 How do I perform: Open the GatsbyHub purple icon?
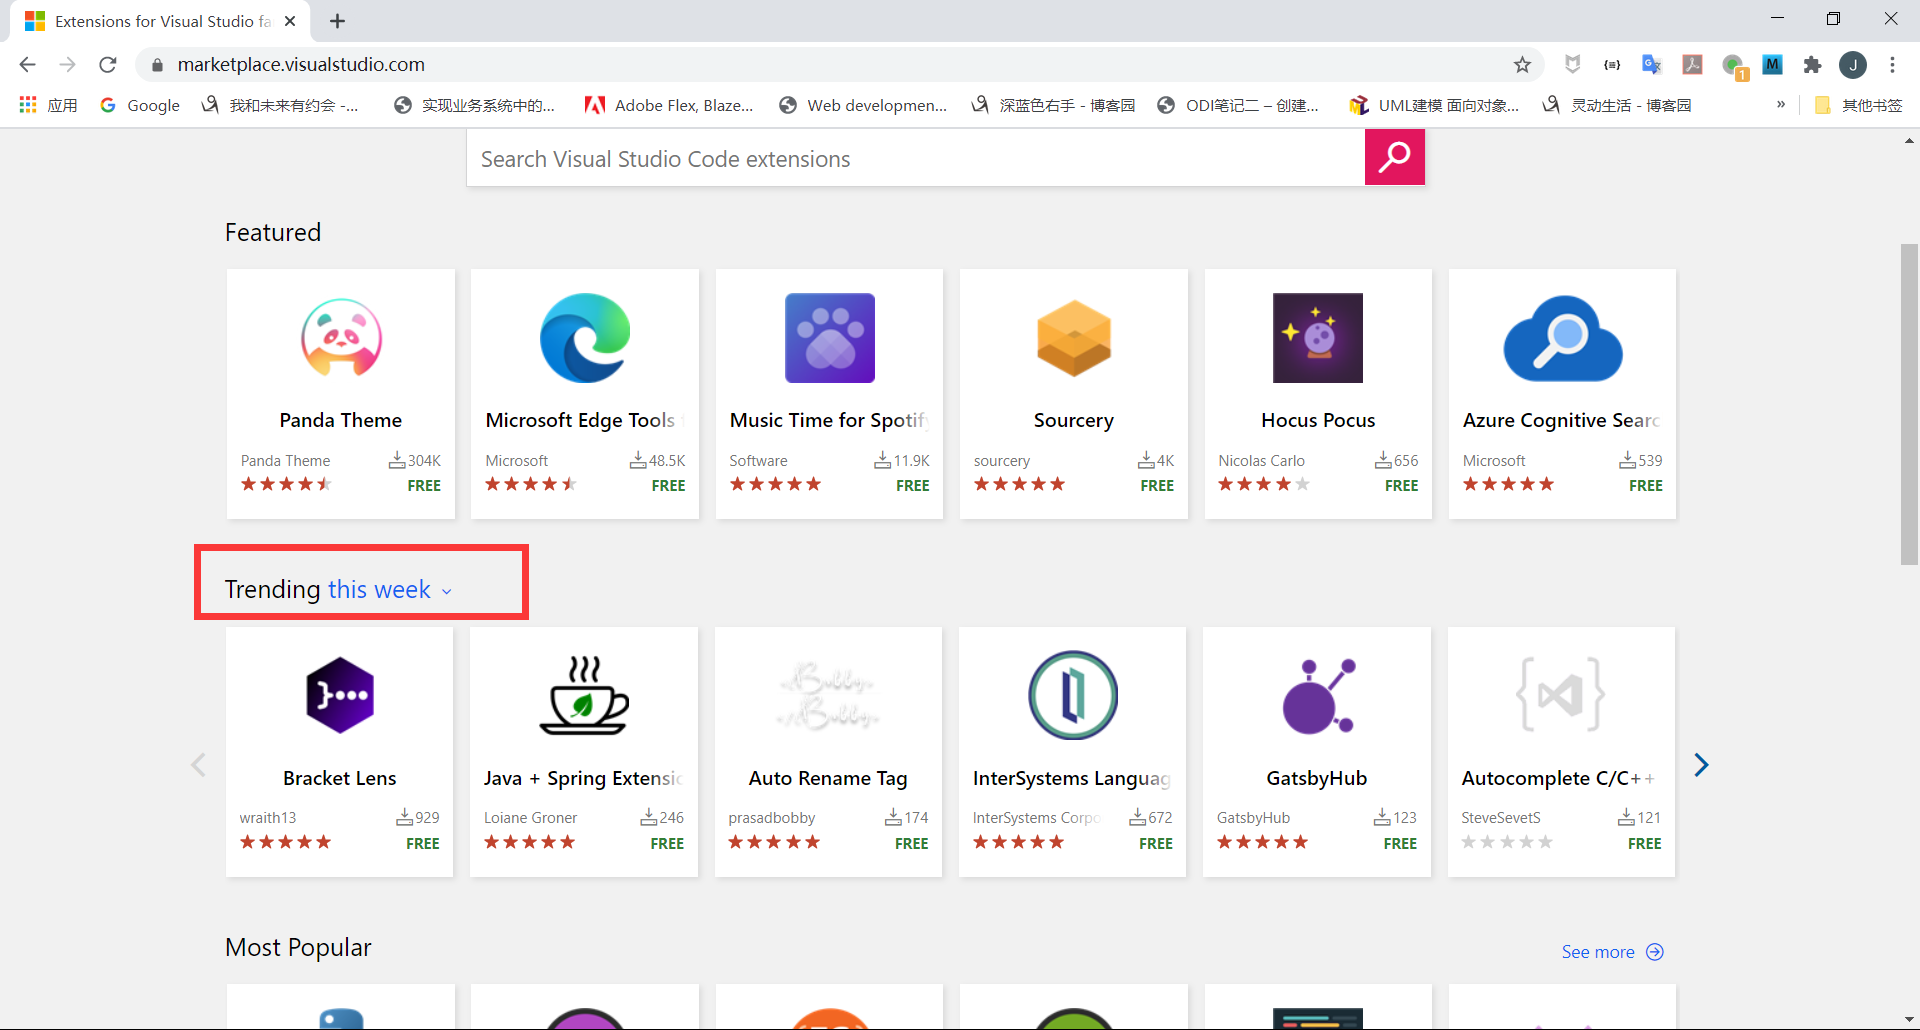point(1318,695)
